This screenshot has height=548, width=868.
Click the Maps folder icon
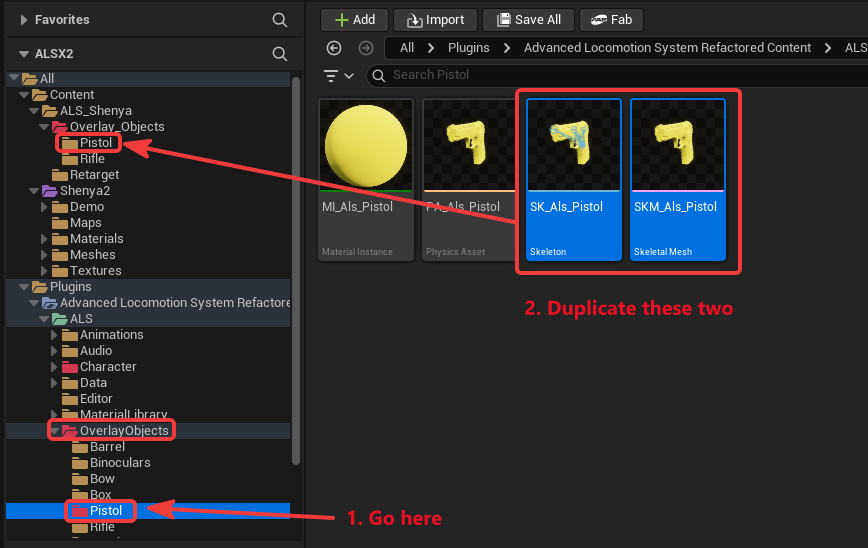pos(60,223)
